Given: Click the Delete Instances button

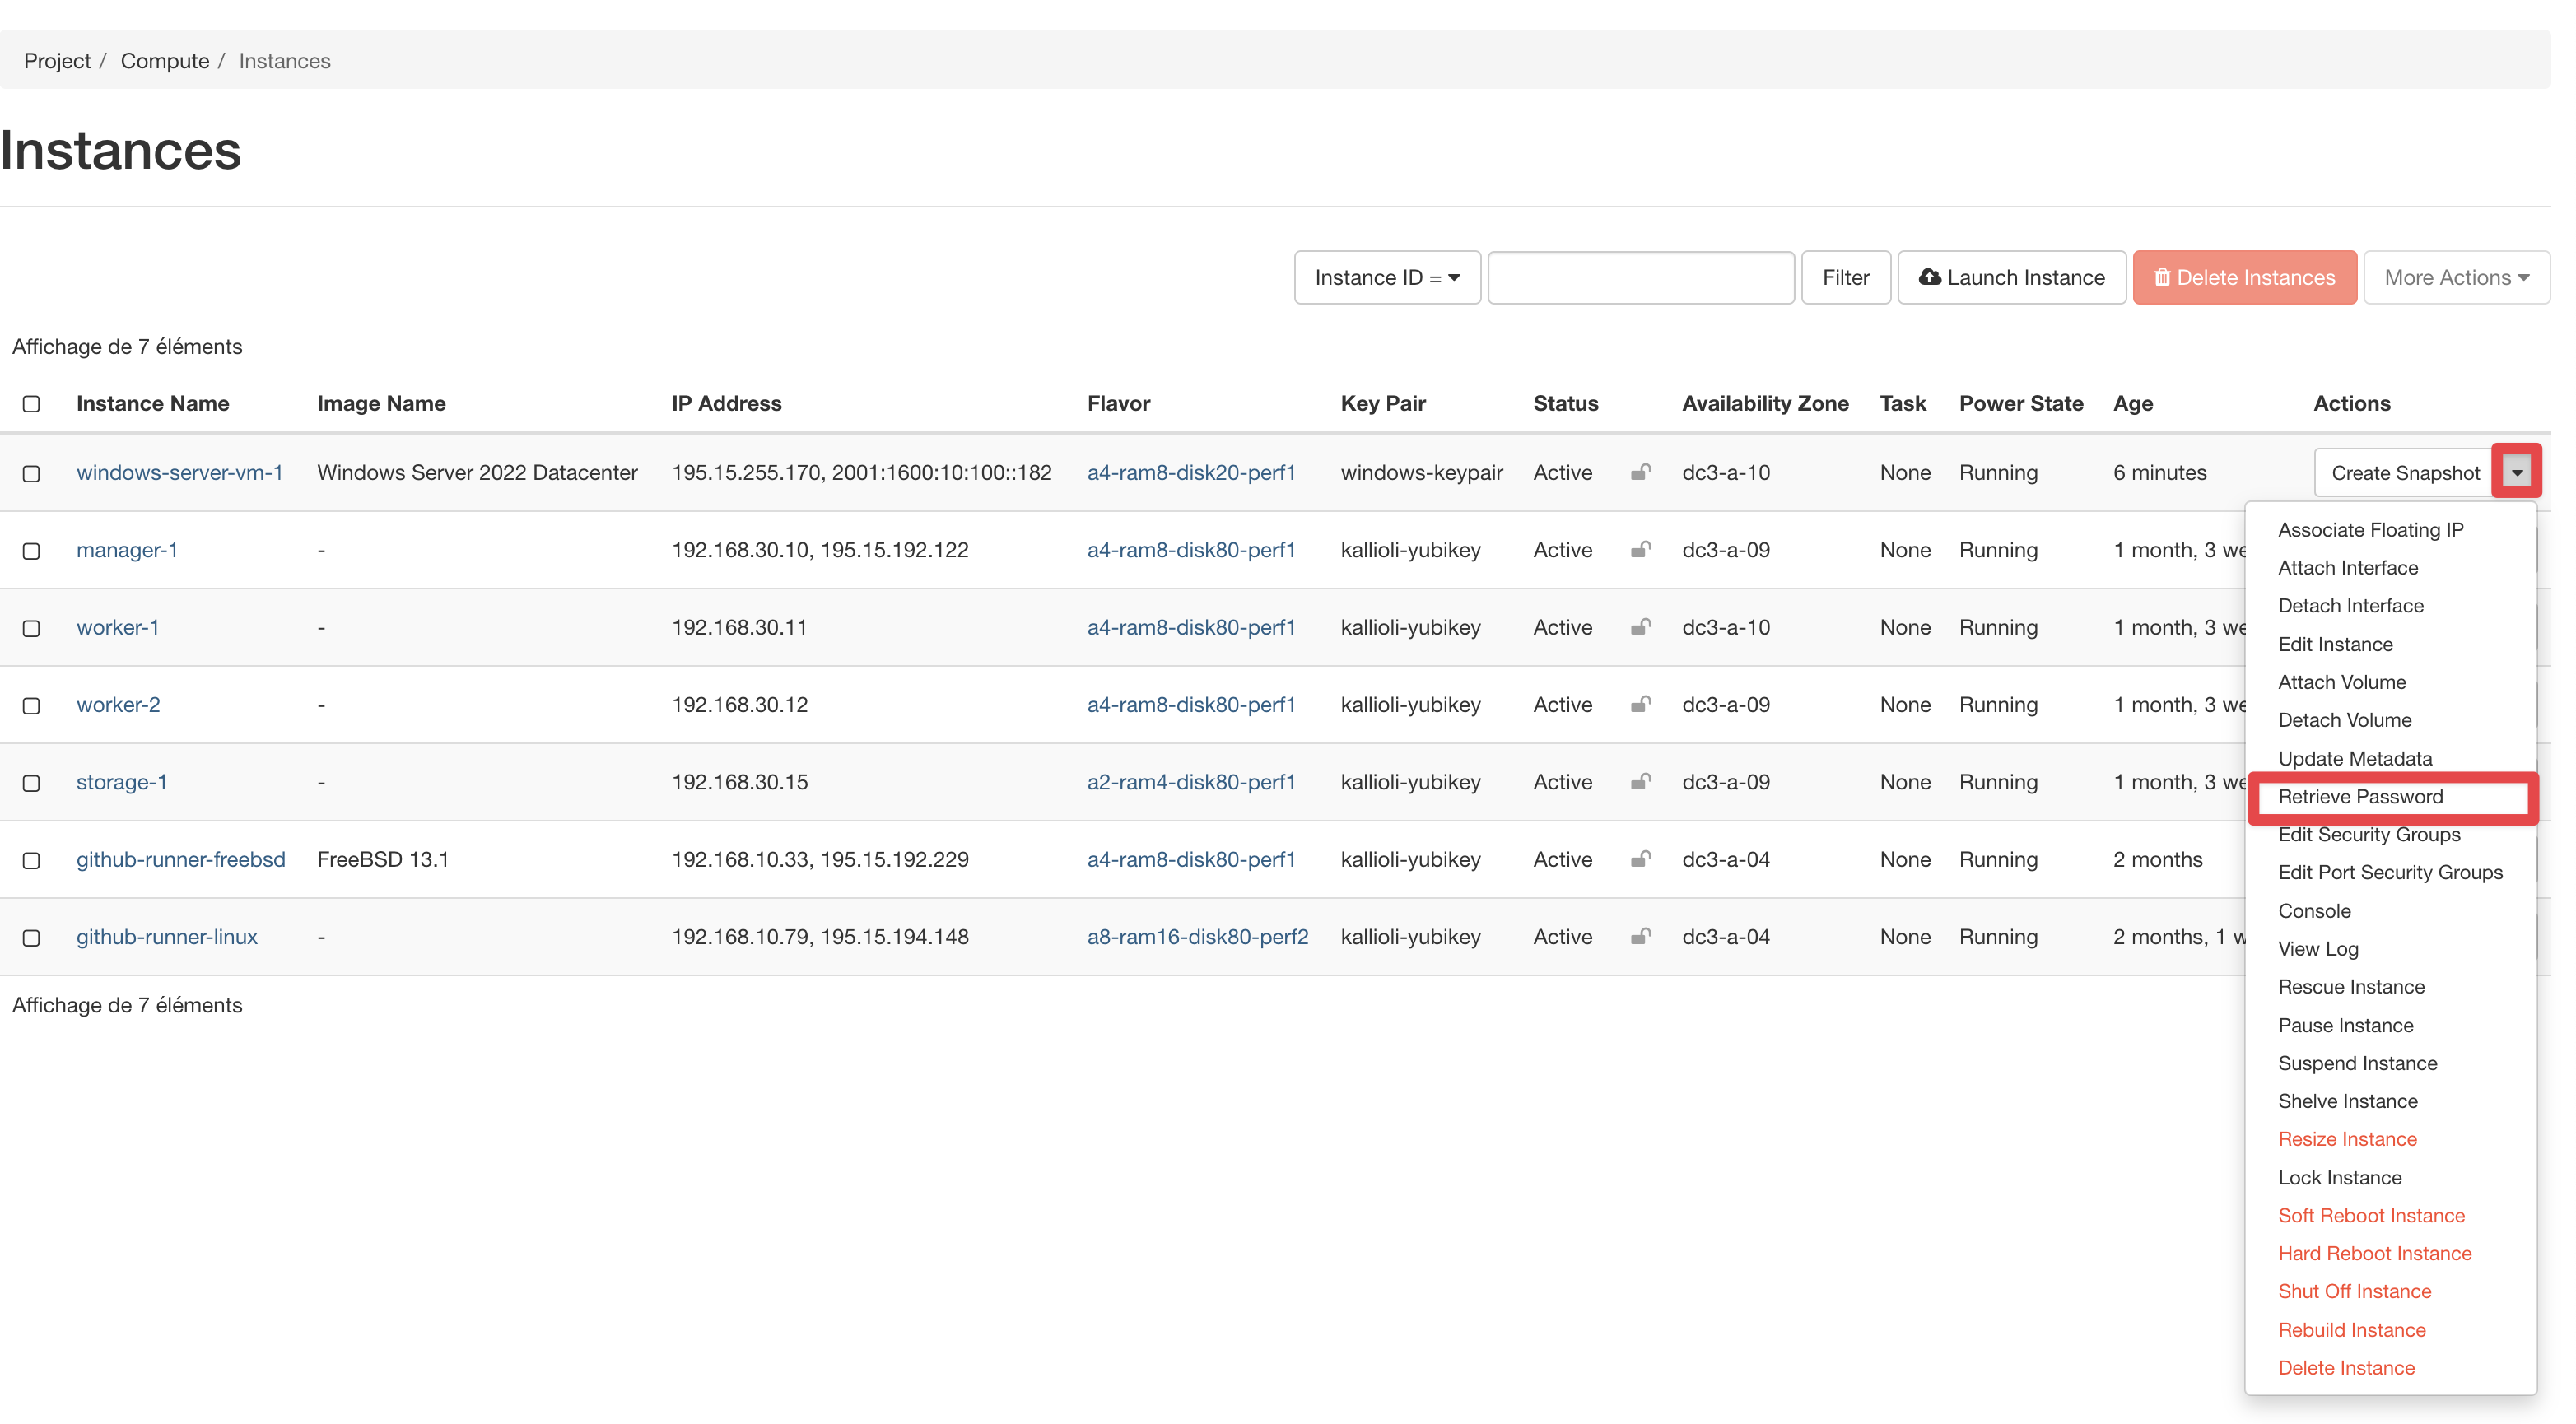Looking at the screenshot, I should click(x=2244, y=277).
